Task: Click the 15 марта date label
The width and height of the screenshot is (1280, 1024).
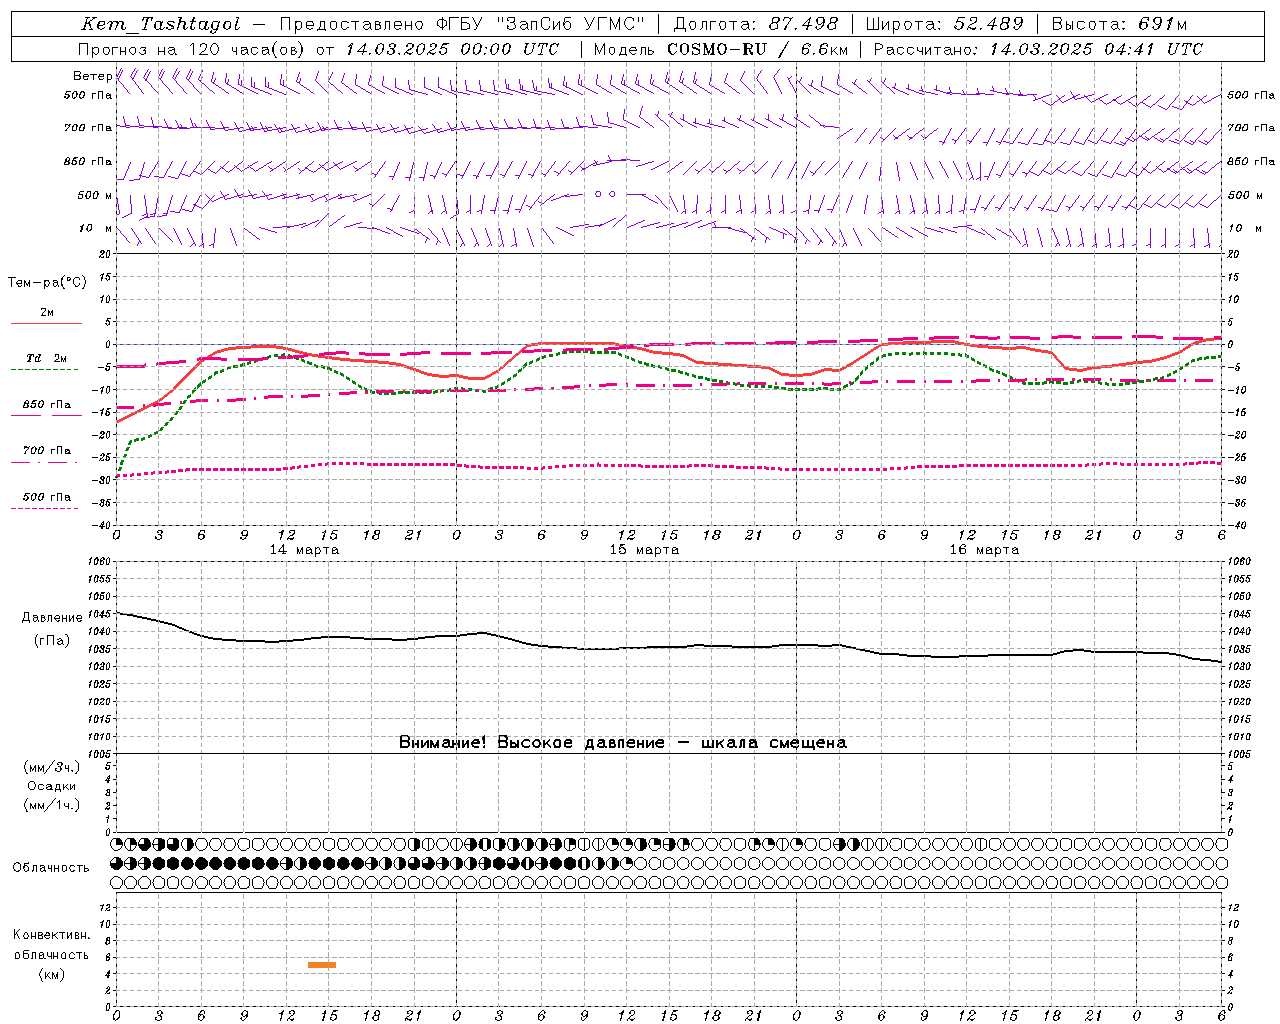Action: pos(644,549)
